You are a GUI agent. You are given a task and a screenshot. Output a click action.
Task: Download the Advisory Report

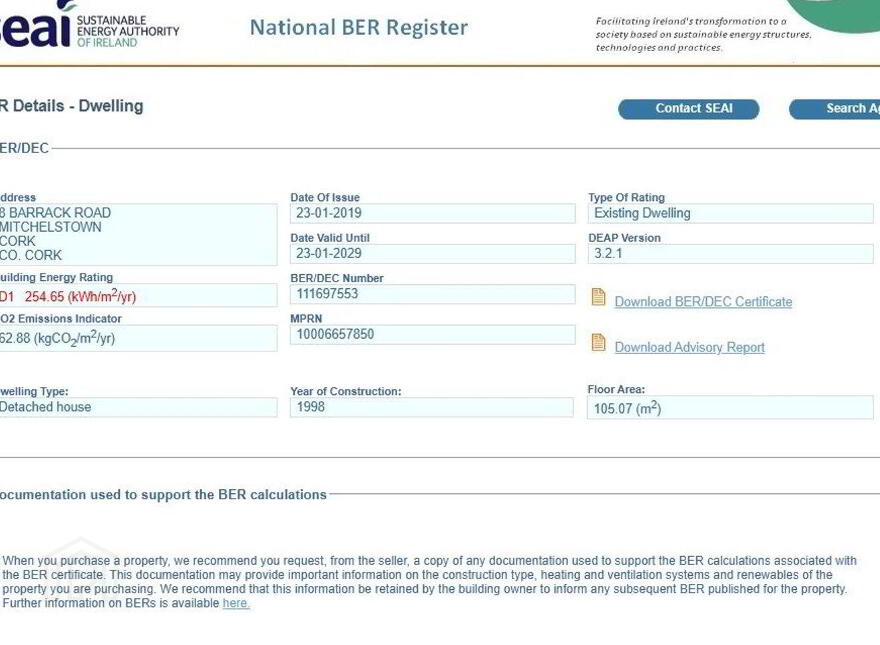point(690,347)
